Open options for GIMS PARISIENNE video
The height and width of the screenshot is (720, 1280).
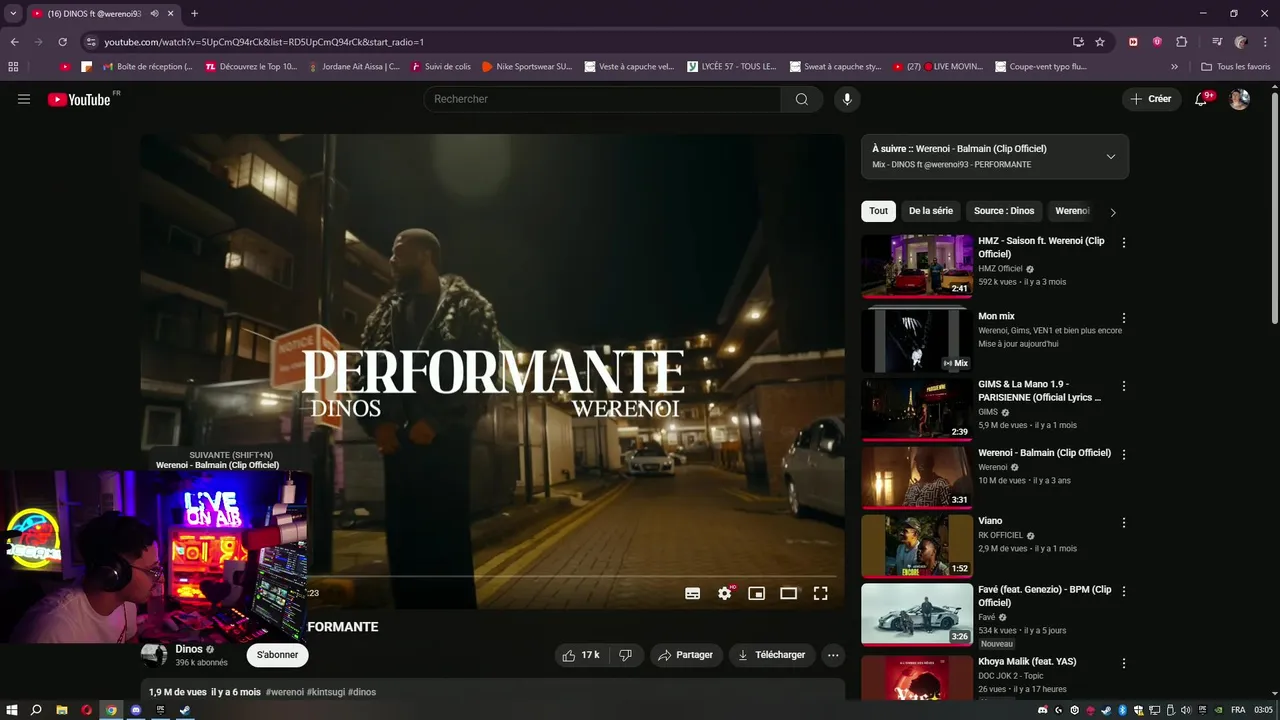(1124, 386)
